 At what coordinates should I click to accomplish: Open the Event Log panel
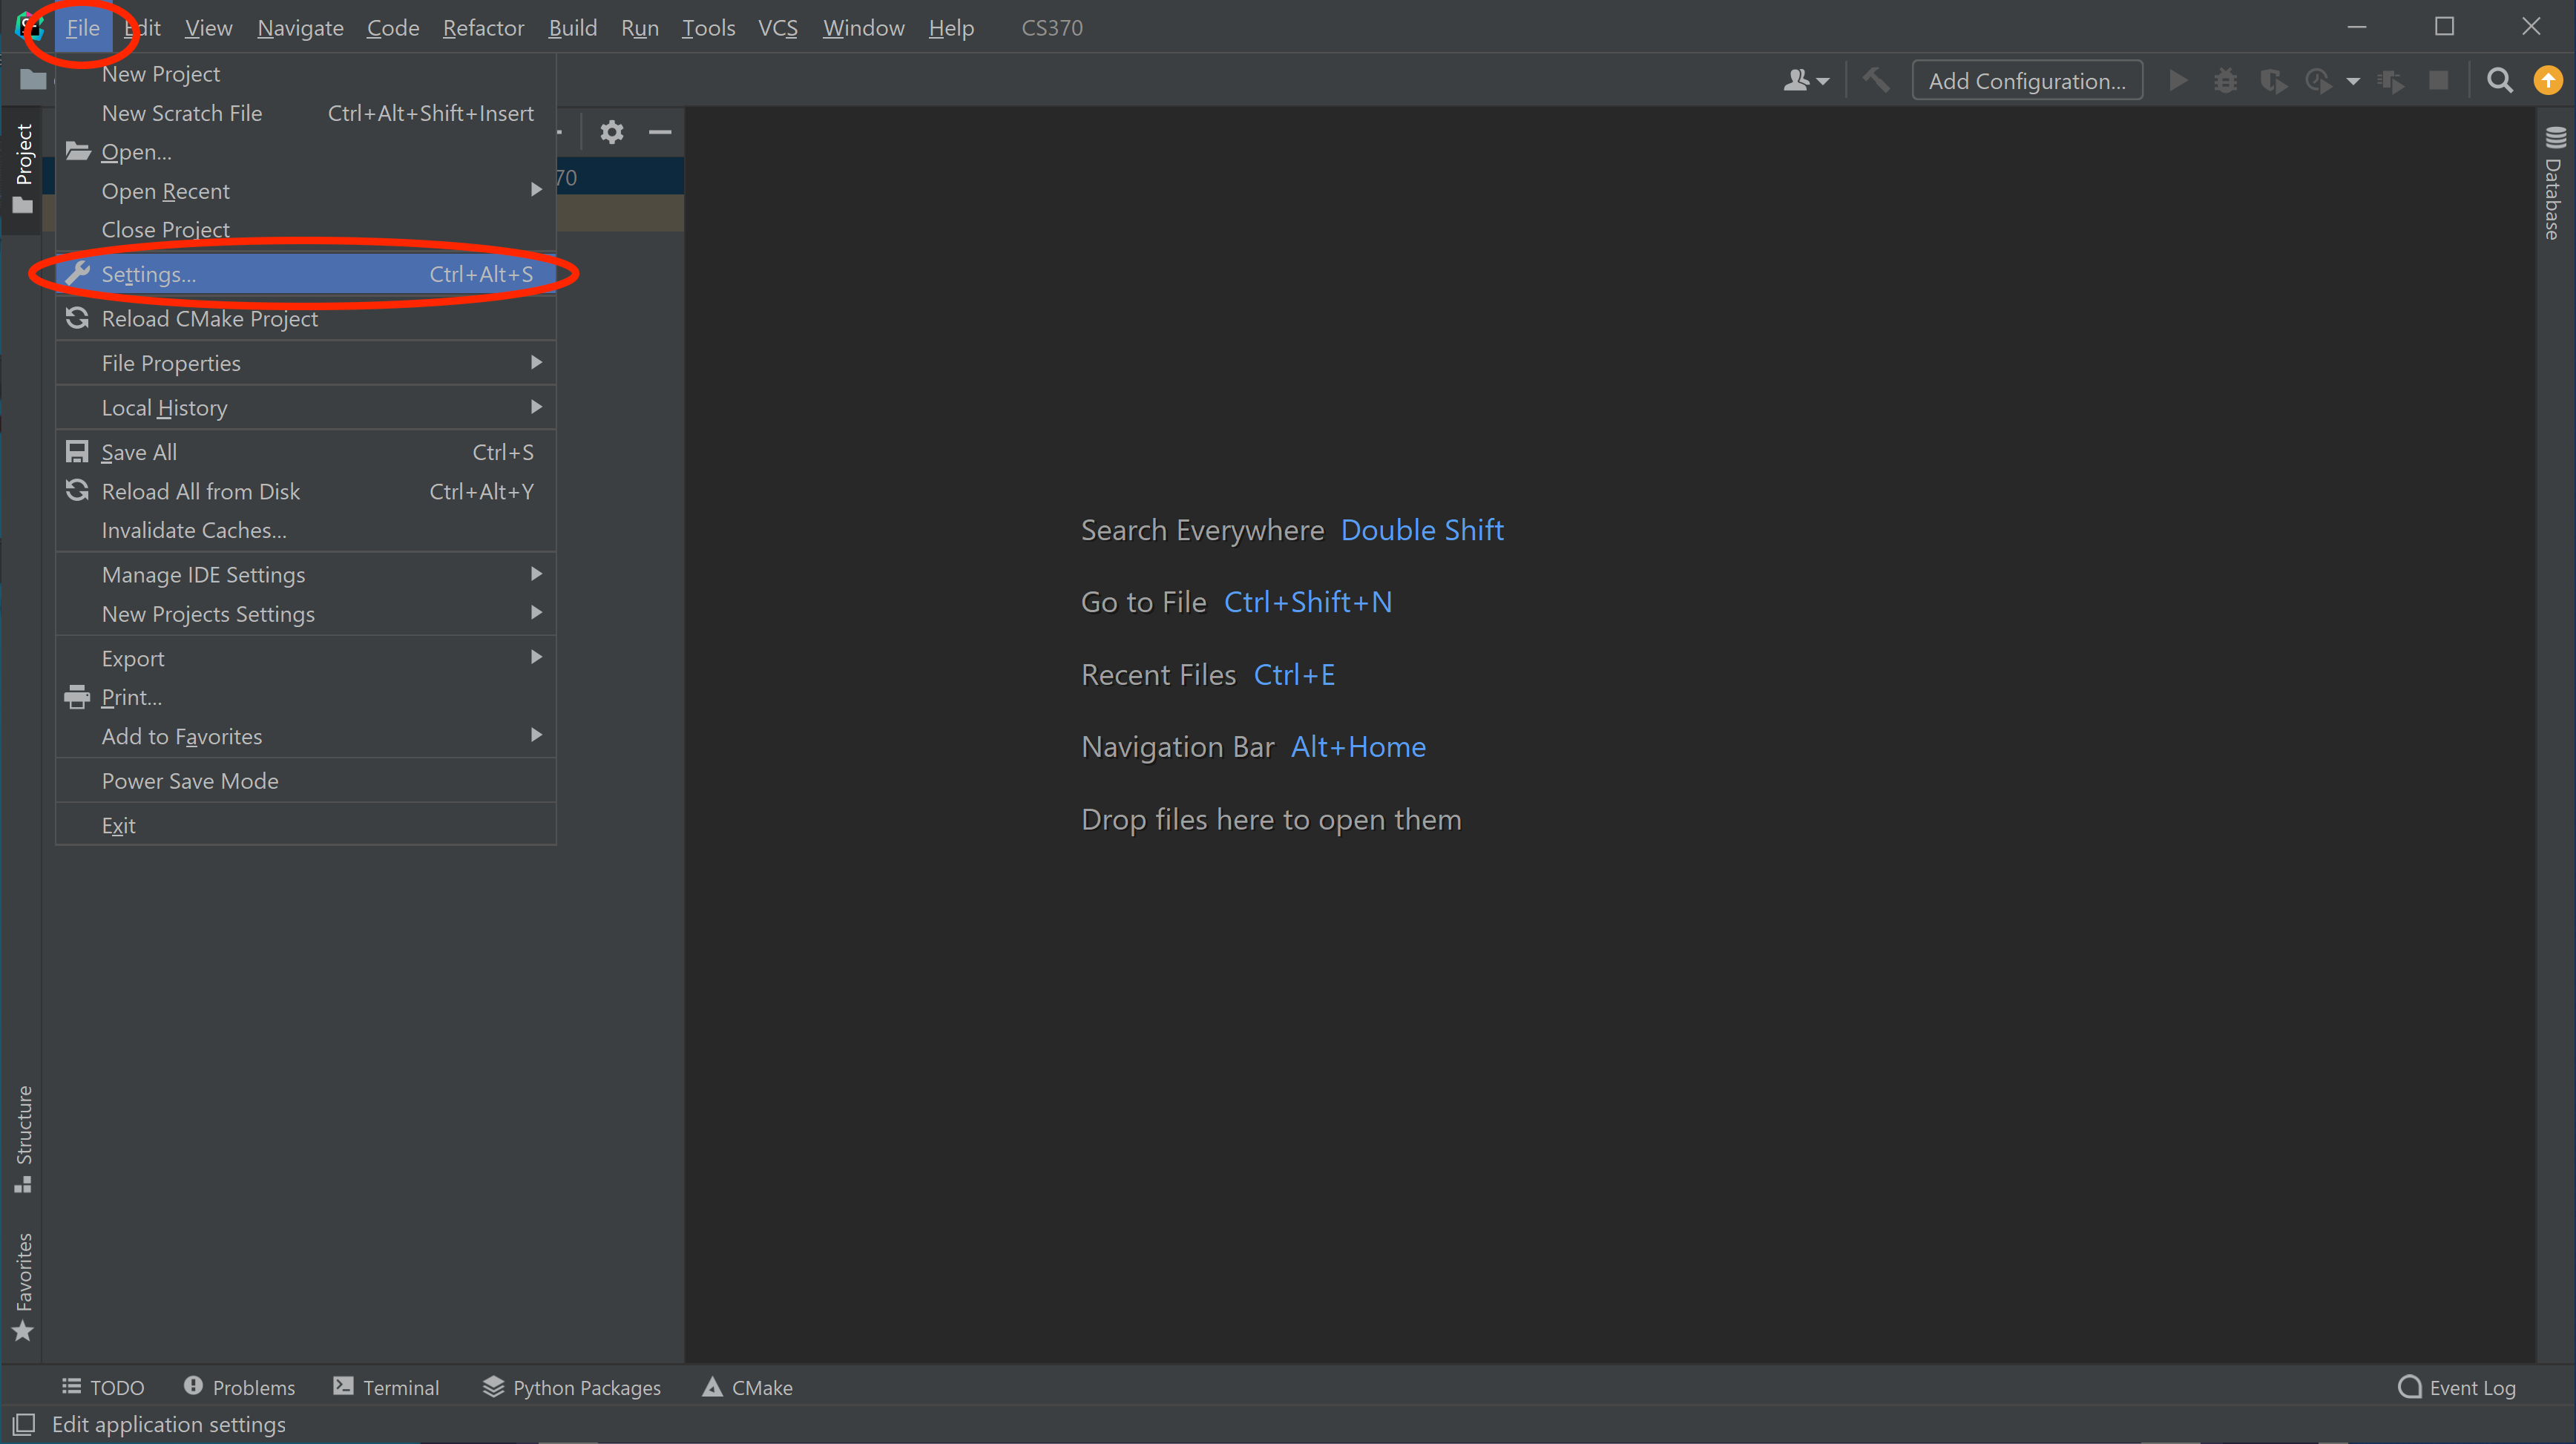[x=2457, y=1387]
